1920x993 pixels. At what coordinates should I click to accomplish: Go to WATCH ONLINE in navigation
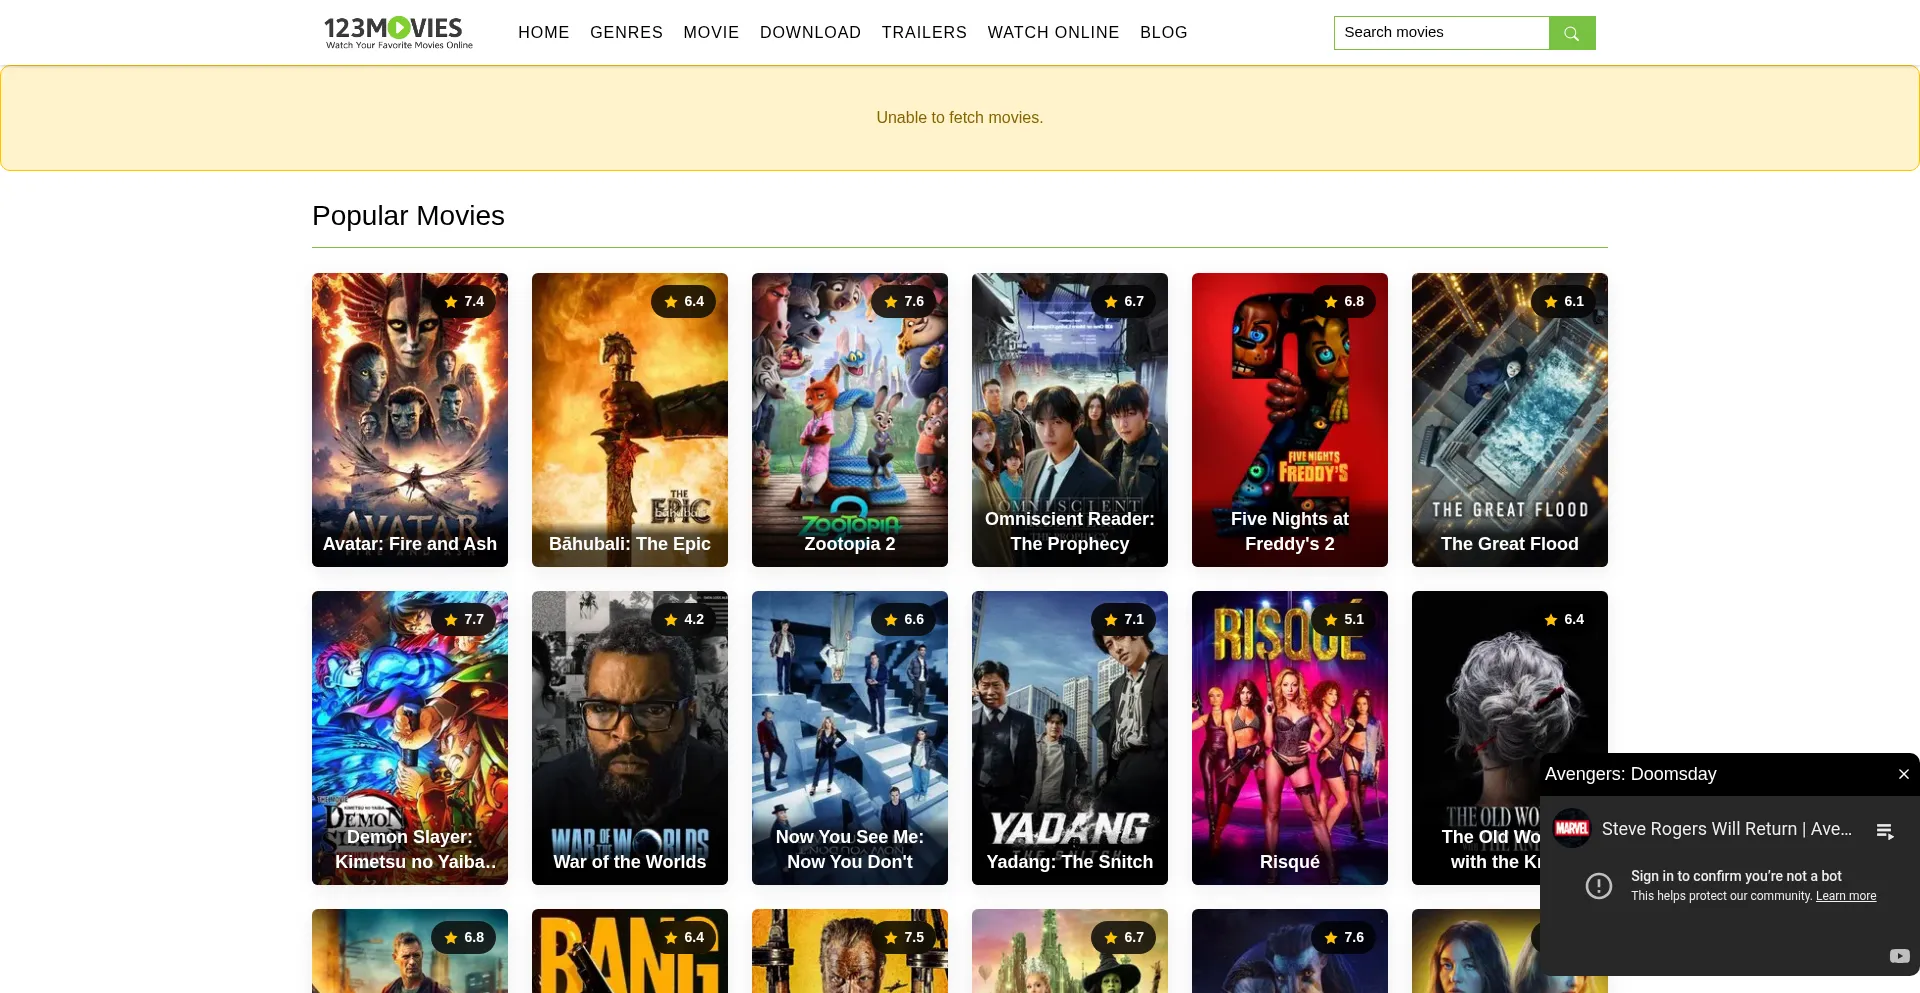coord(1053,32)
